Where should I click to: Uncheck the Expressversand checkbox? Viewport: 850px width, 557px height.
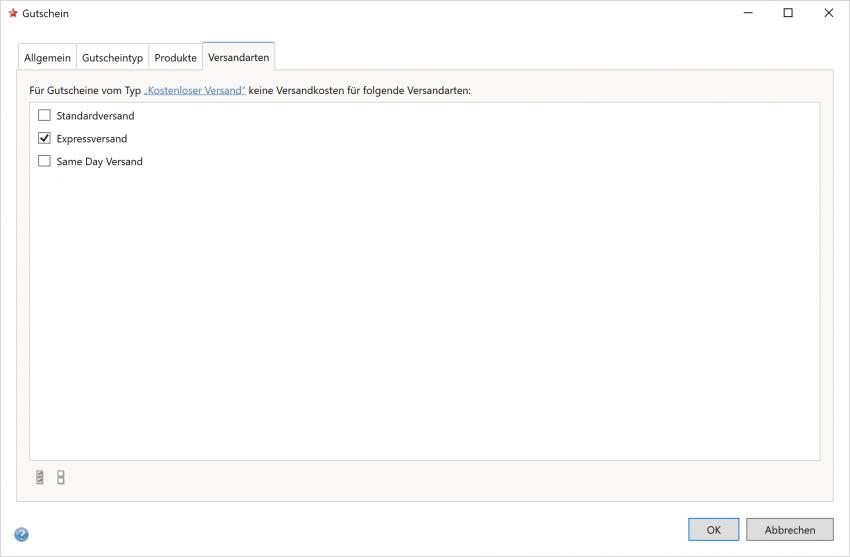pyautogui.click(x=44, y=139)
